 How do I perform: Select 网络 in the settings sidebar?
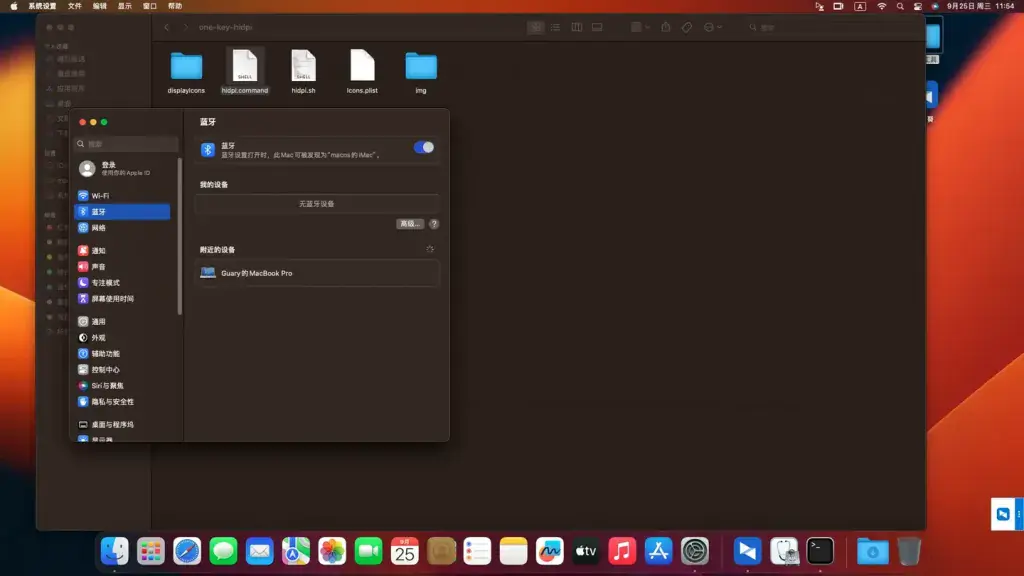tap(122, 228)
